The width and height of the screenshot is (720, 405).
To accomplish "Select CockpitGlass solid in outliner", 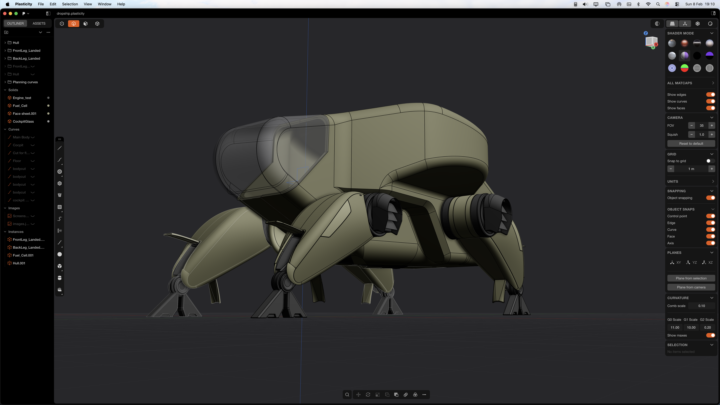I will click(x=23, y=122).
